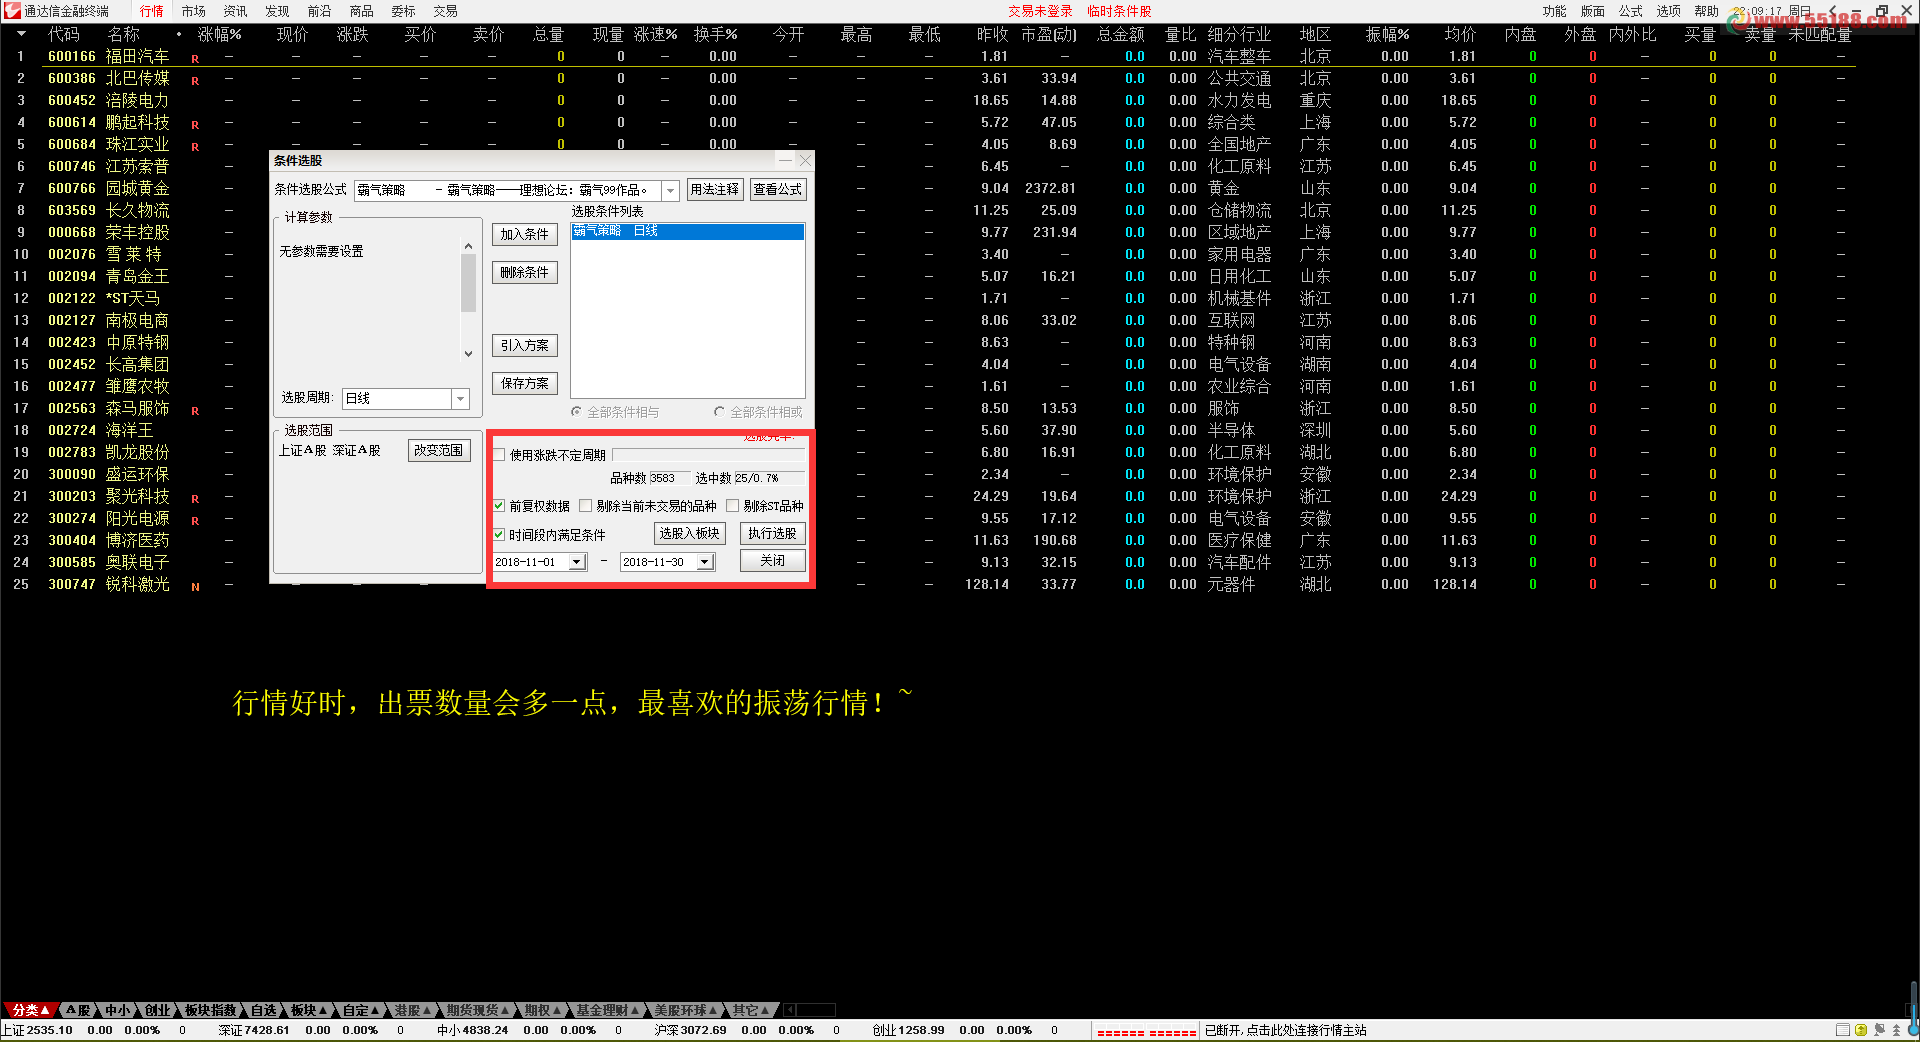Switch to the A股 bottom tab
1920x1042 pixels.
pos(78,1010)
